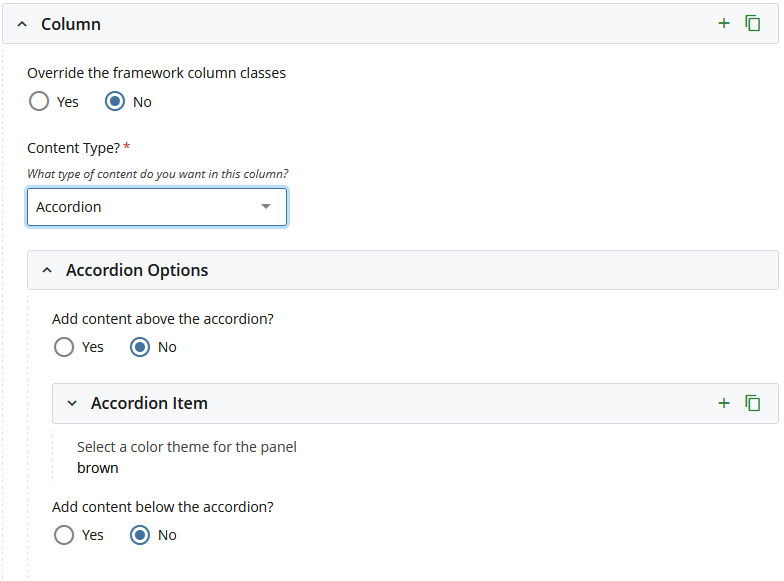Click the "Content Type?" field label
This screenshot has width=784, height=581.
(x=73, y=147)
